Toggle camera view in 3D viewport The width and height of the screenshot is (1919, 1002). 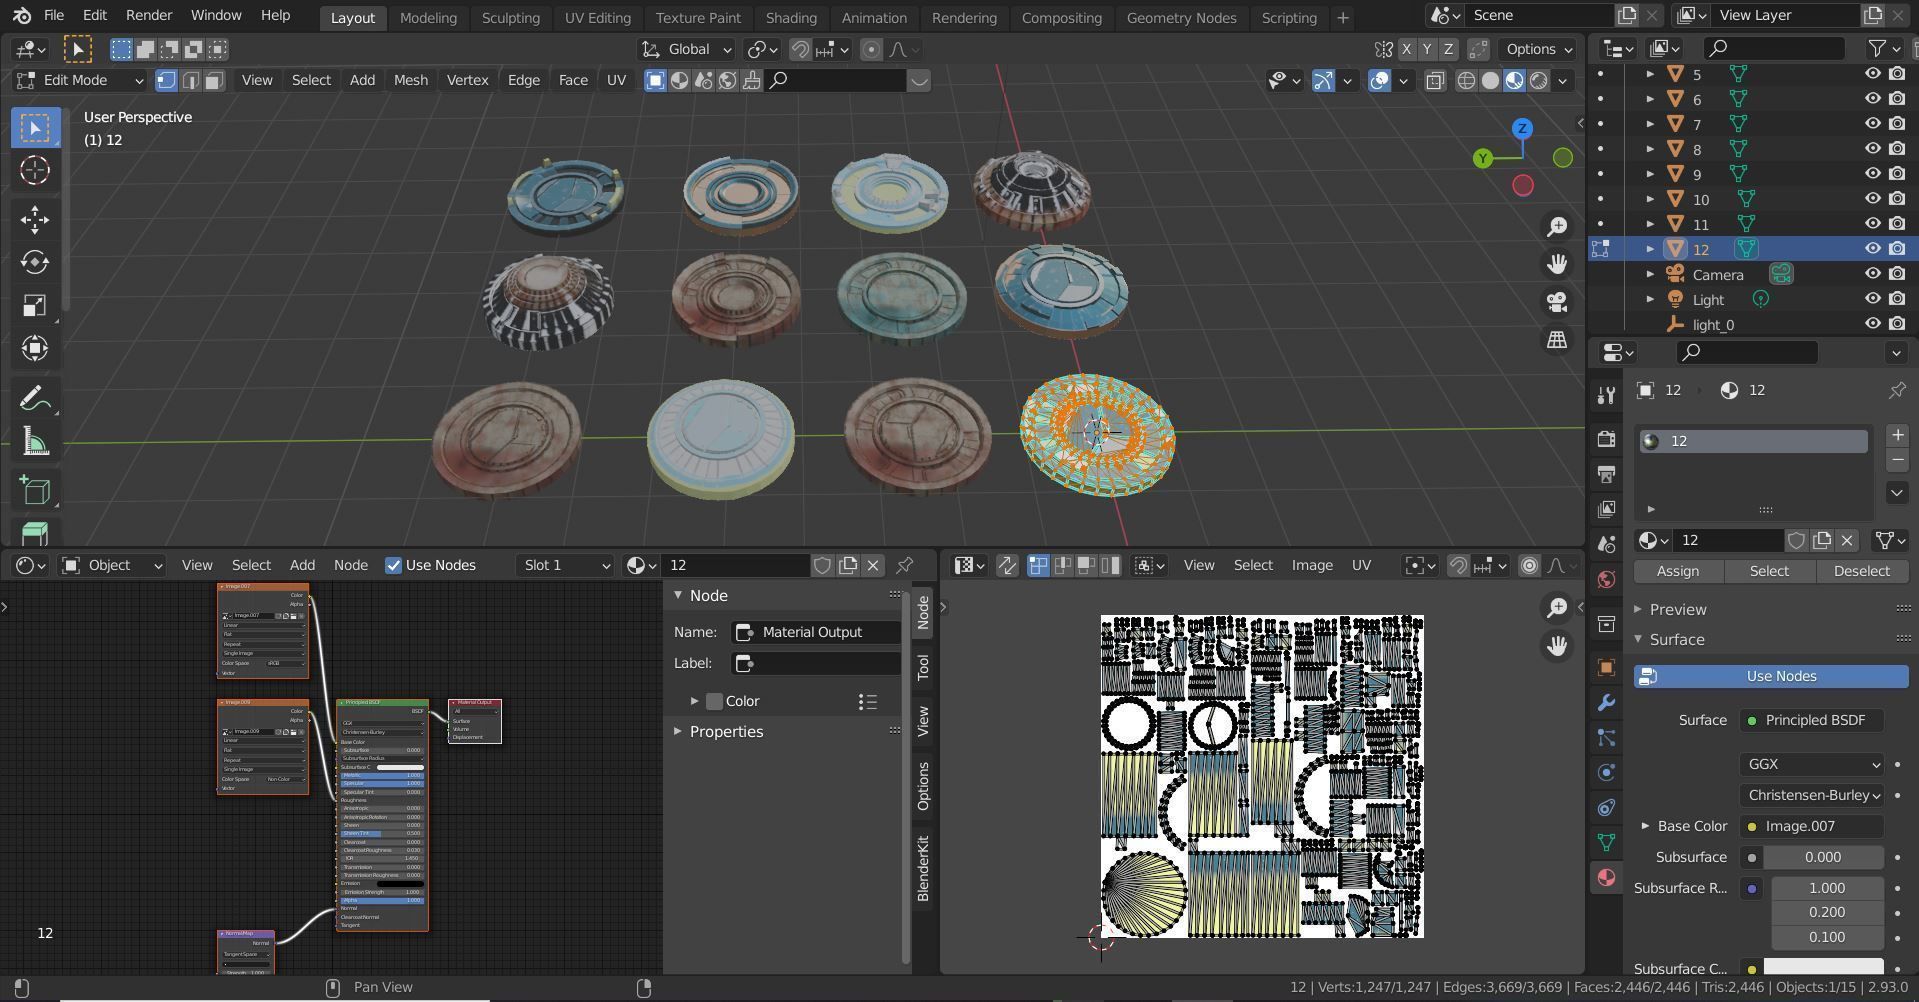tap(1557, 302)
